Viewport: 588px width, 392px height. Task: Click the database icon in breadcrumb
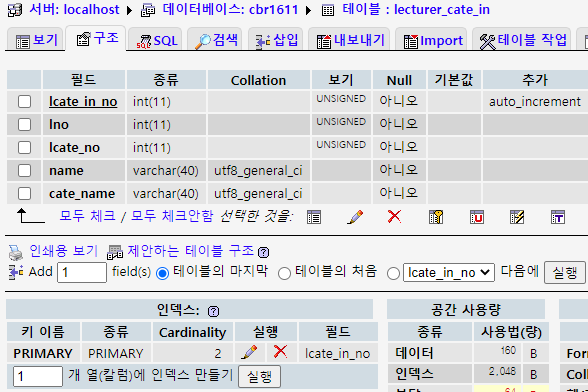coord(148,10)
